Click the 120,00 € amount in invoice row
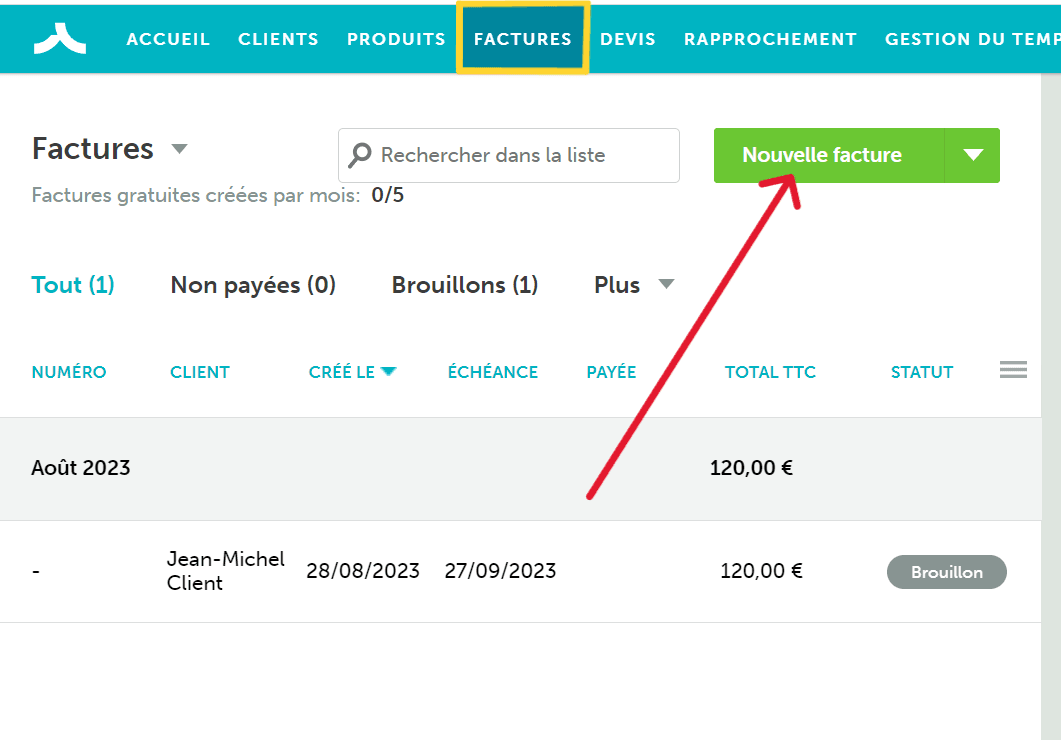1061x740 pixels. tap(761, 571)
